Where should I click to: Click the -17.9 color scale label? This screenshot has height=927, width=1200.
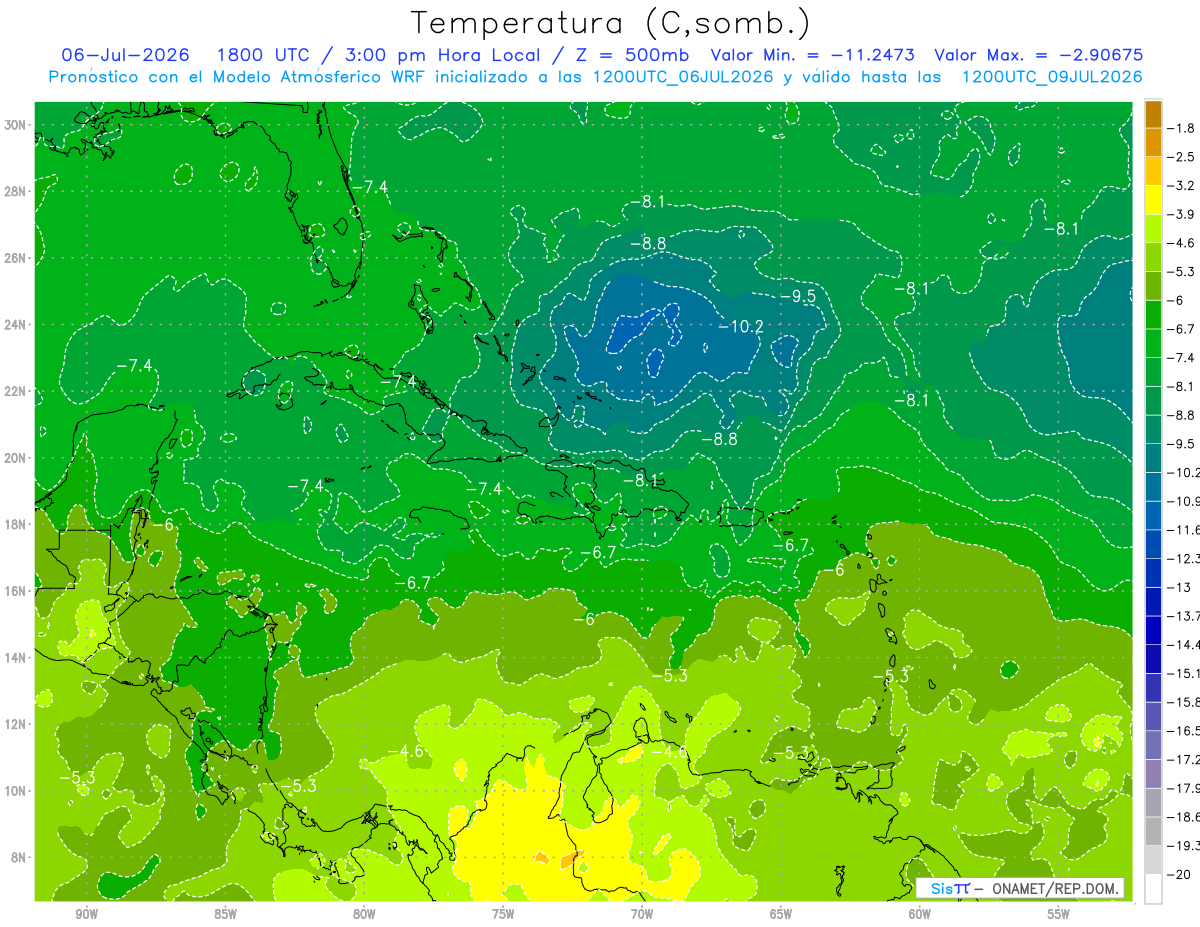click(1183, 788)
